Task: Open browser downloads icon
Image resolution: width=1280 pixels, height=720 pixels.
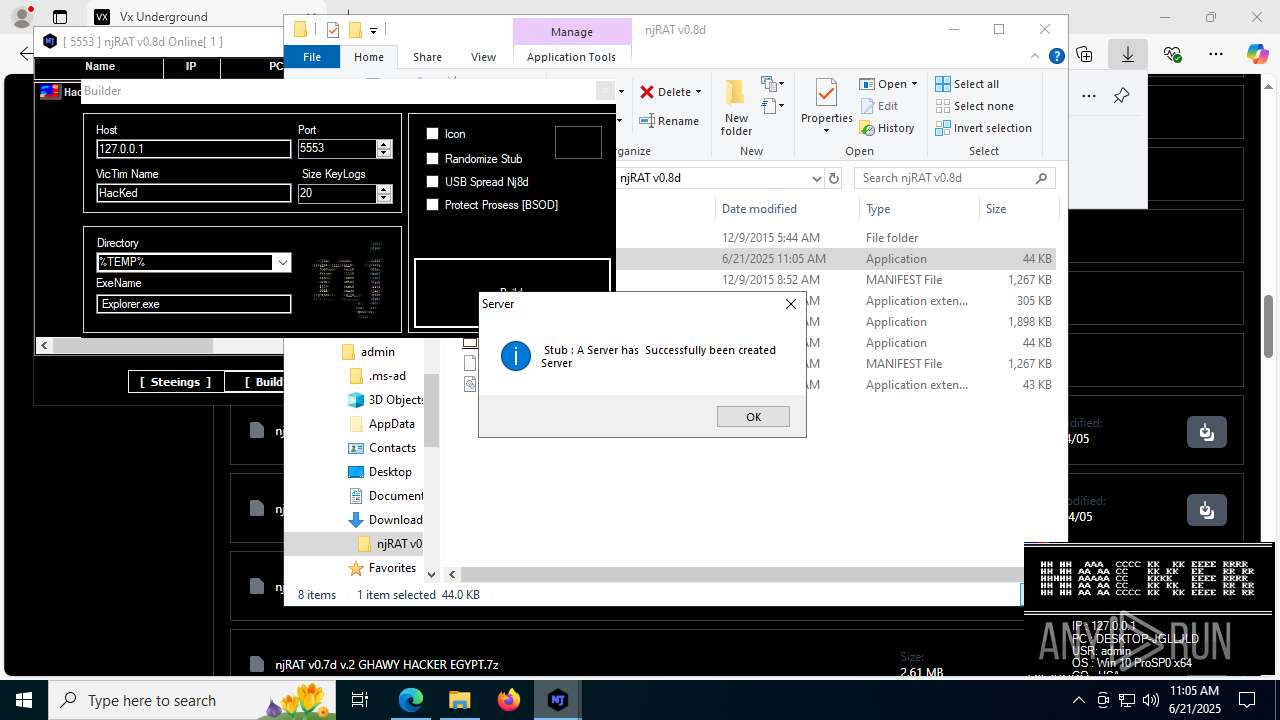Action: click(1128, 54)
